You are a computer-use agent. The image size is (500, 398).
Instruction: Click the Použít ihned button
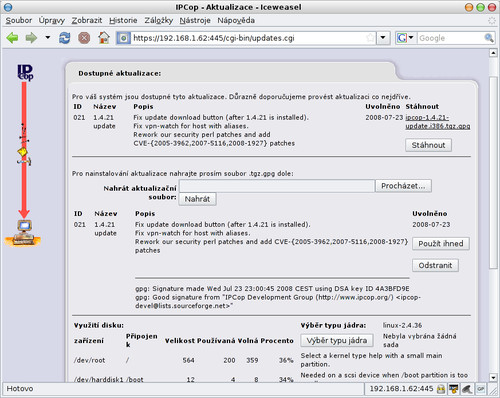(x=441, y=244)
